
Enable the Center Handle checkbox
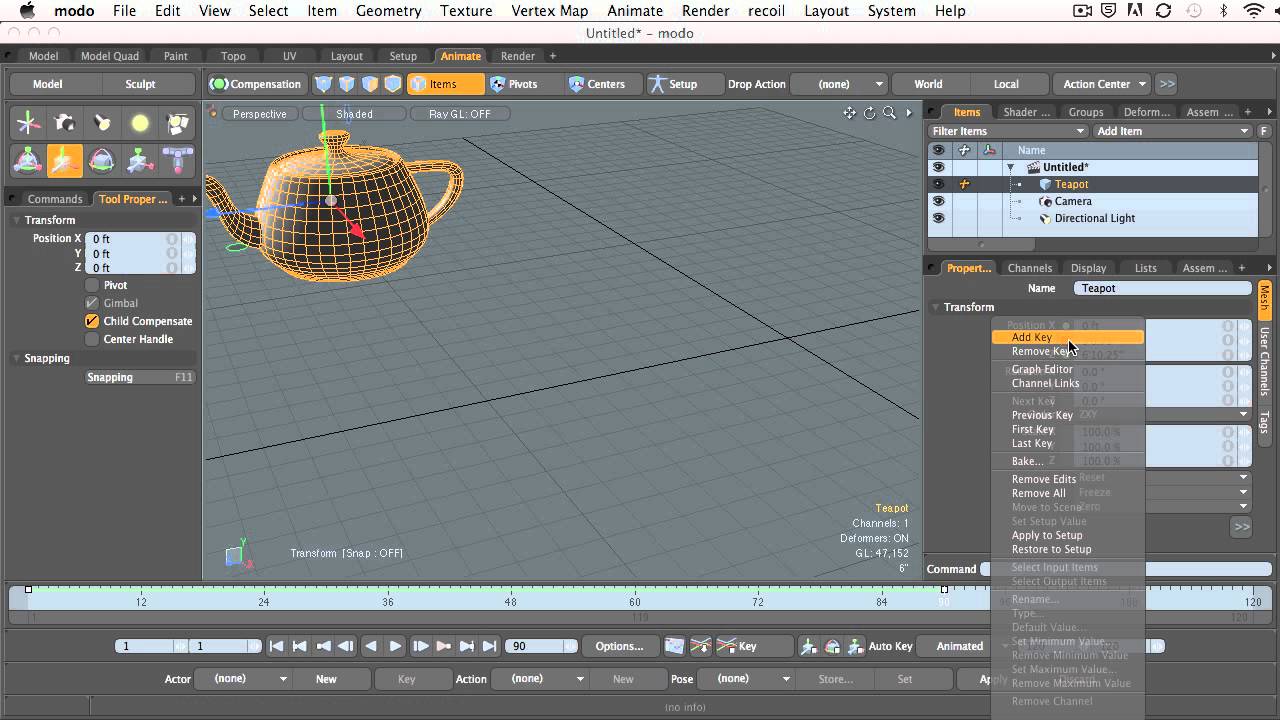click(92, 339)
